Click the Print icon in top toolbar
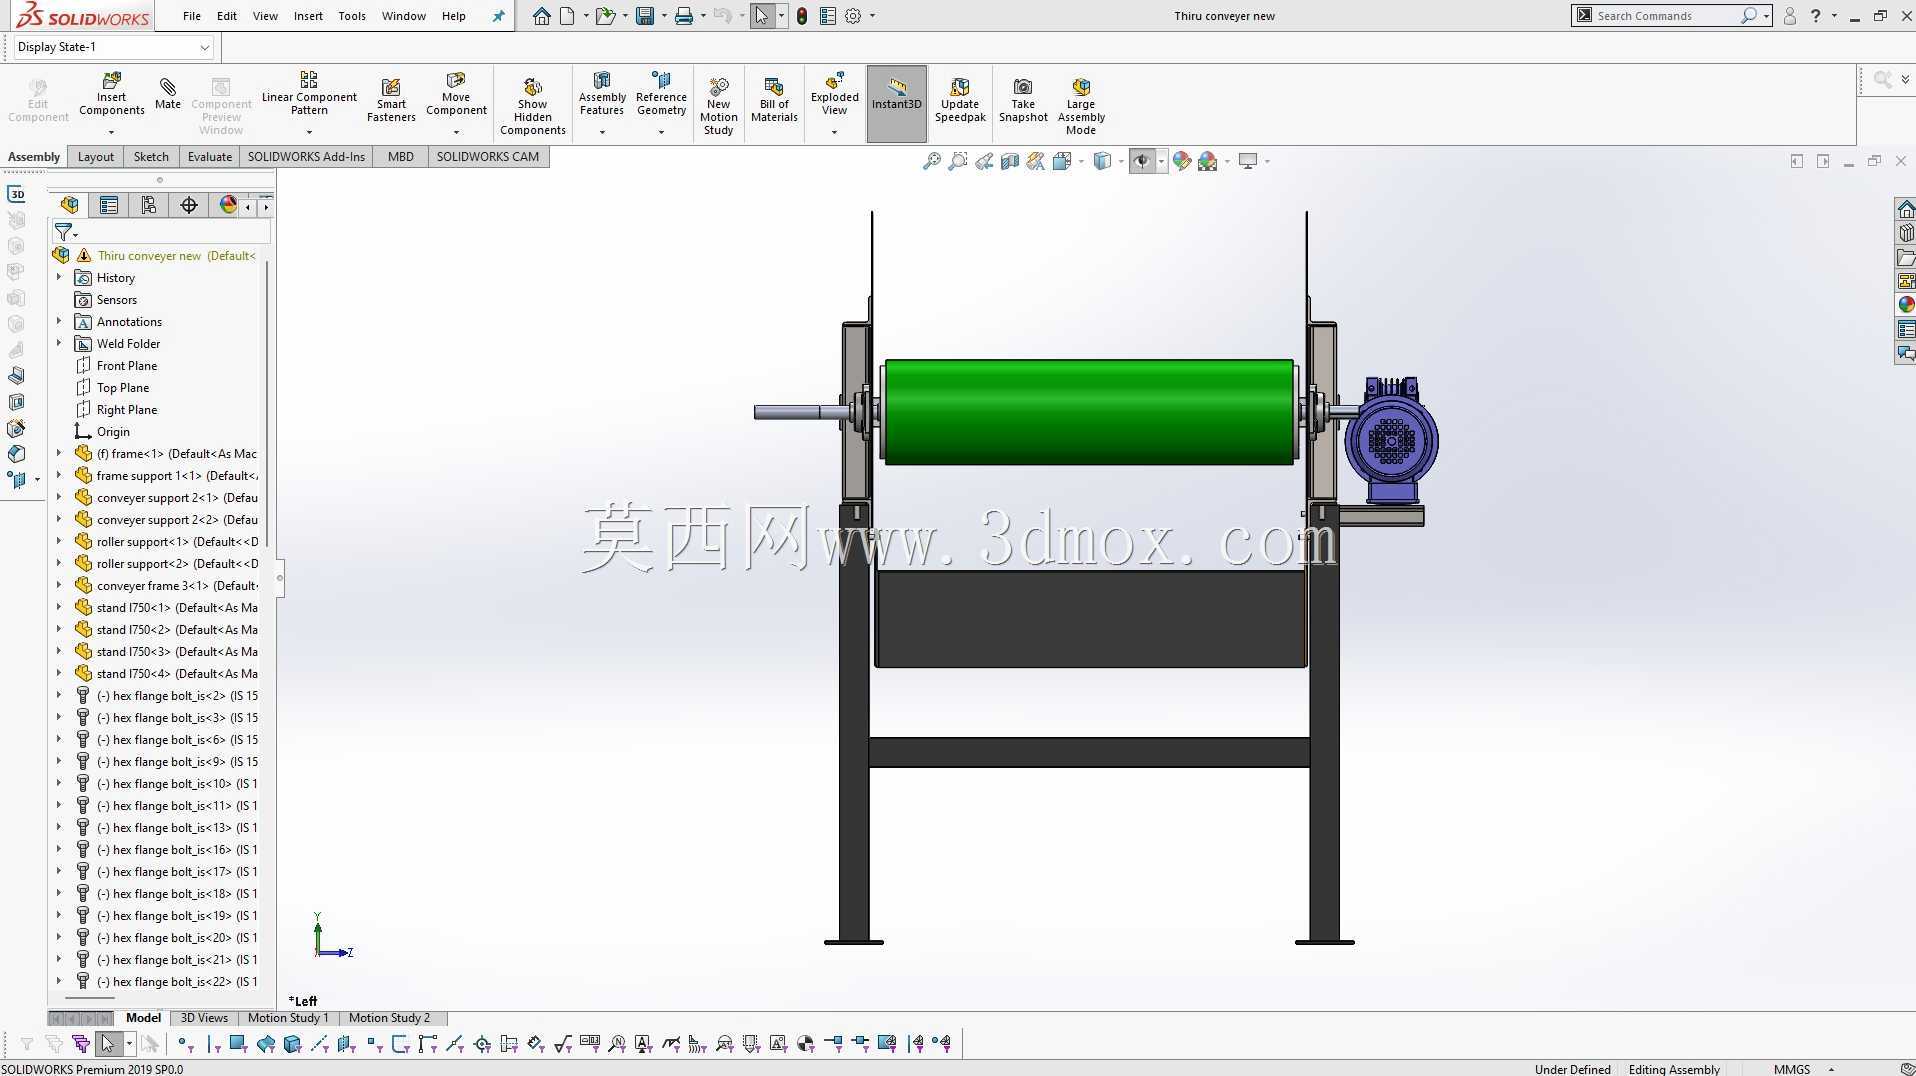This screenshot has width=1916, height=1076. click(684, 16)
